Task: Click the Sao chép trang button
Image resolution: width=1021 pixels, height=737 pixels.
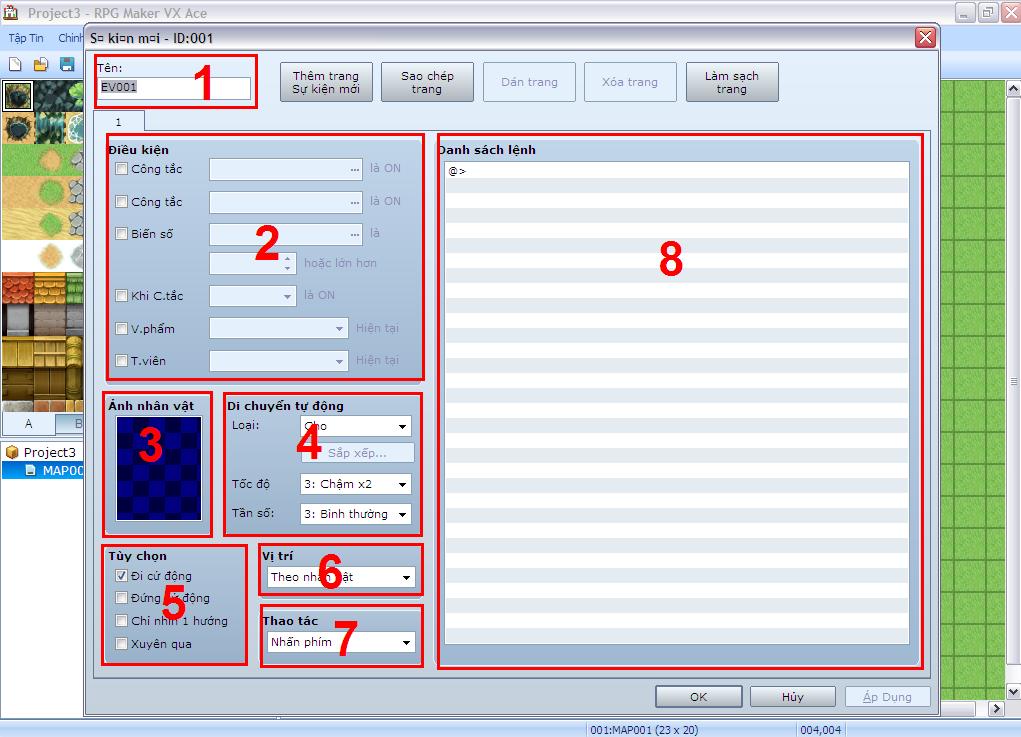Action: 427,82
